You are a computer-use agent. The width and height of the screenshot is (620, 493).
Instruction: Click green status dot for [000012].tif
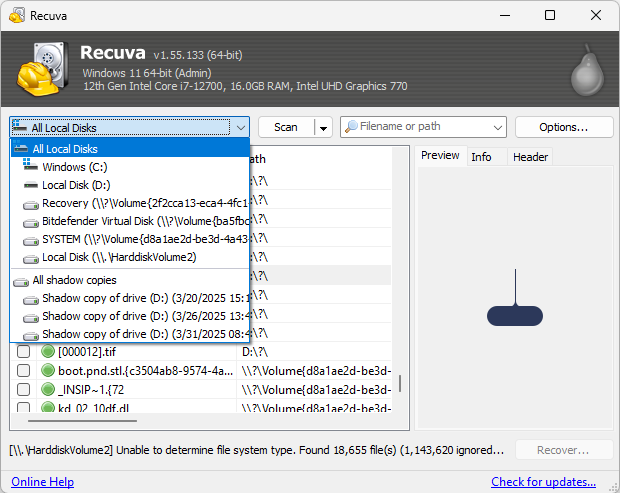coord(48,351)
